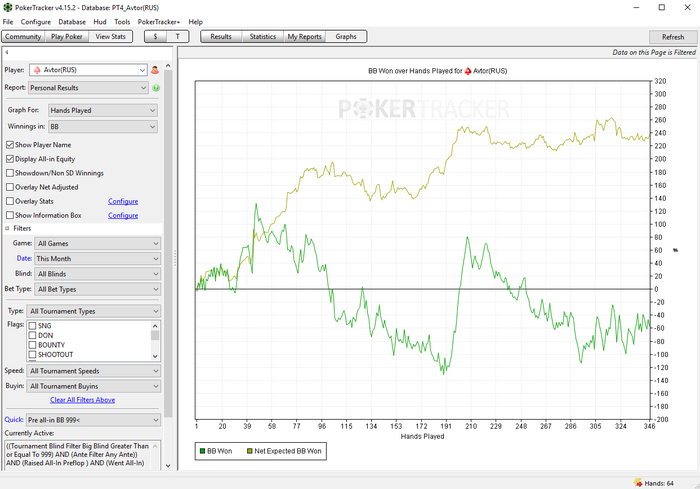The height and width of the screenshot is (489, 700).
Task: Toggle Show Player Name checkbox
Action: [10, 145]
